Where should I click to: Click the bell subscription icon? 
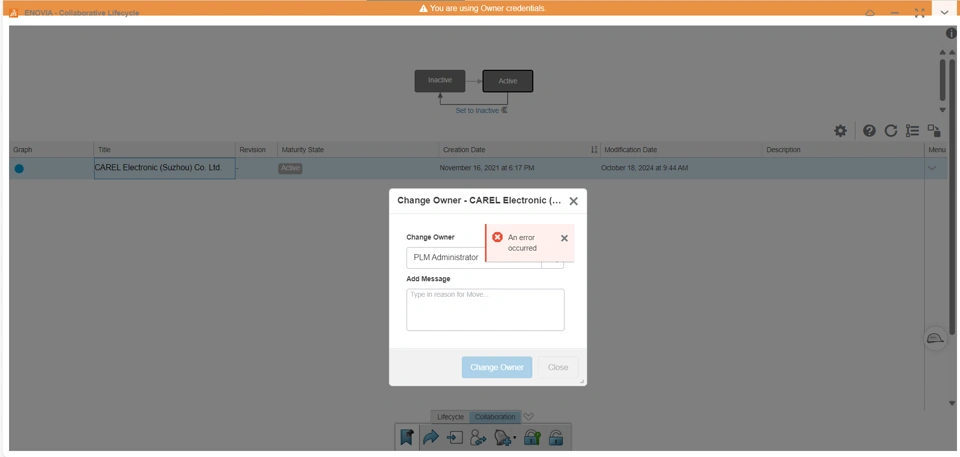click(x=502, y=437)
